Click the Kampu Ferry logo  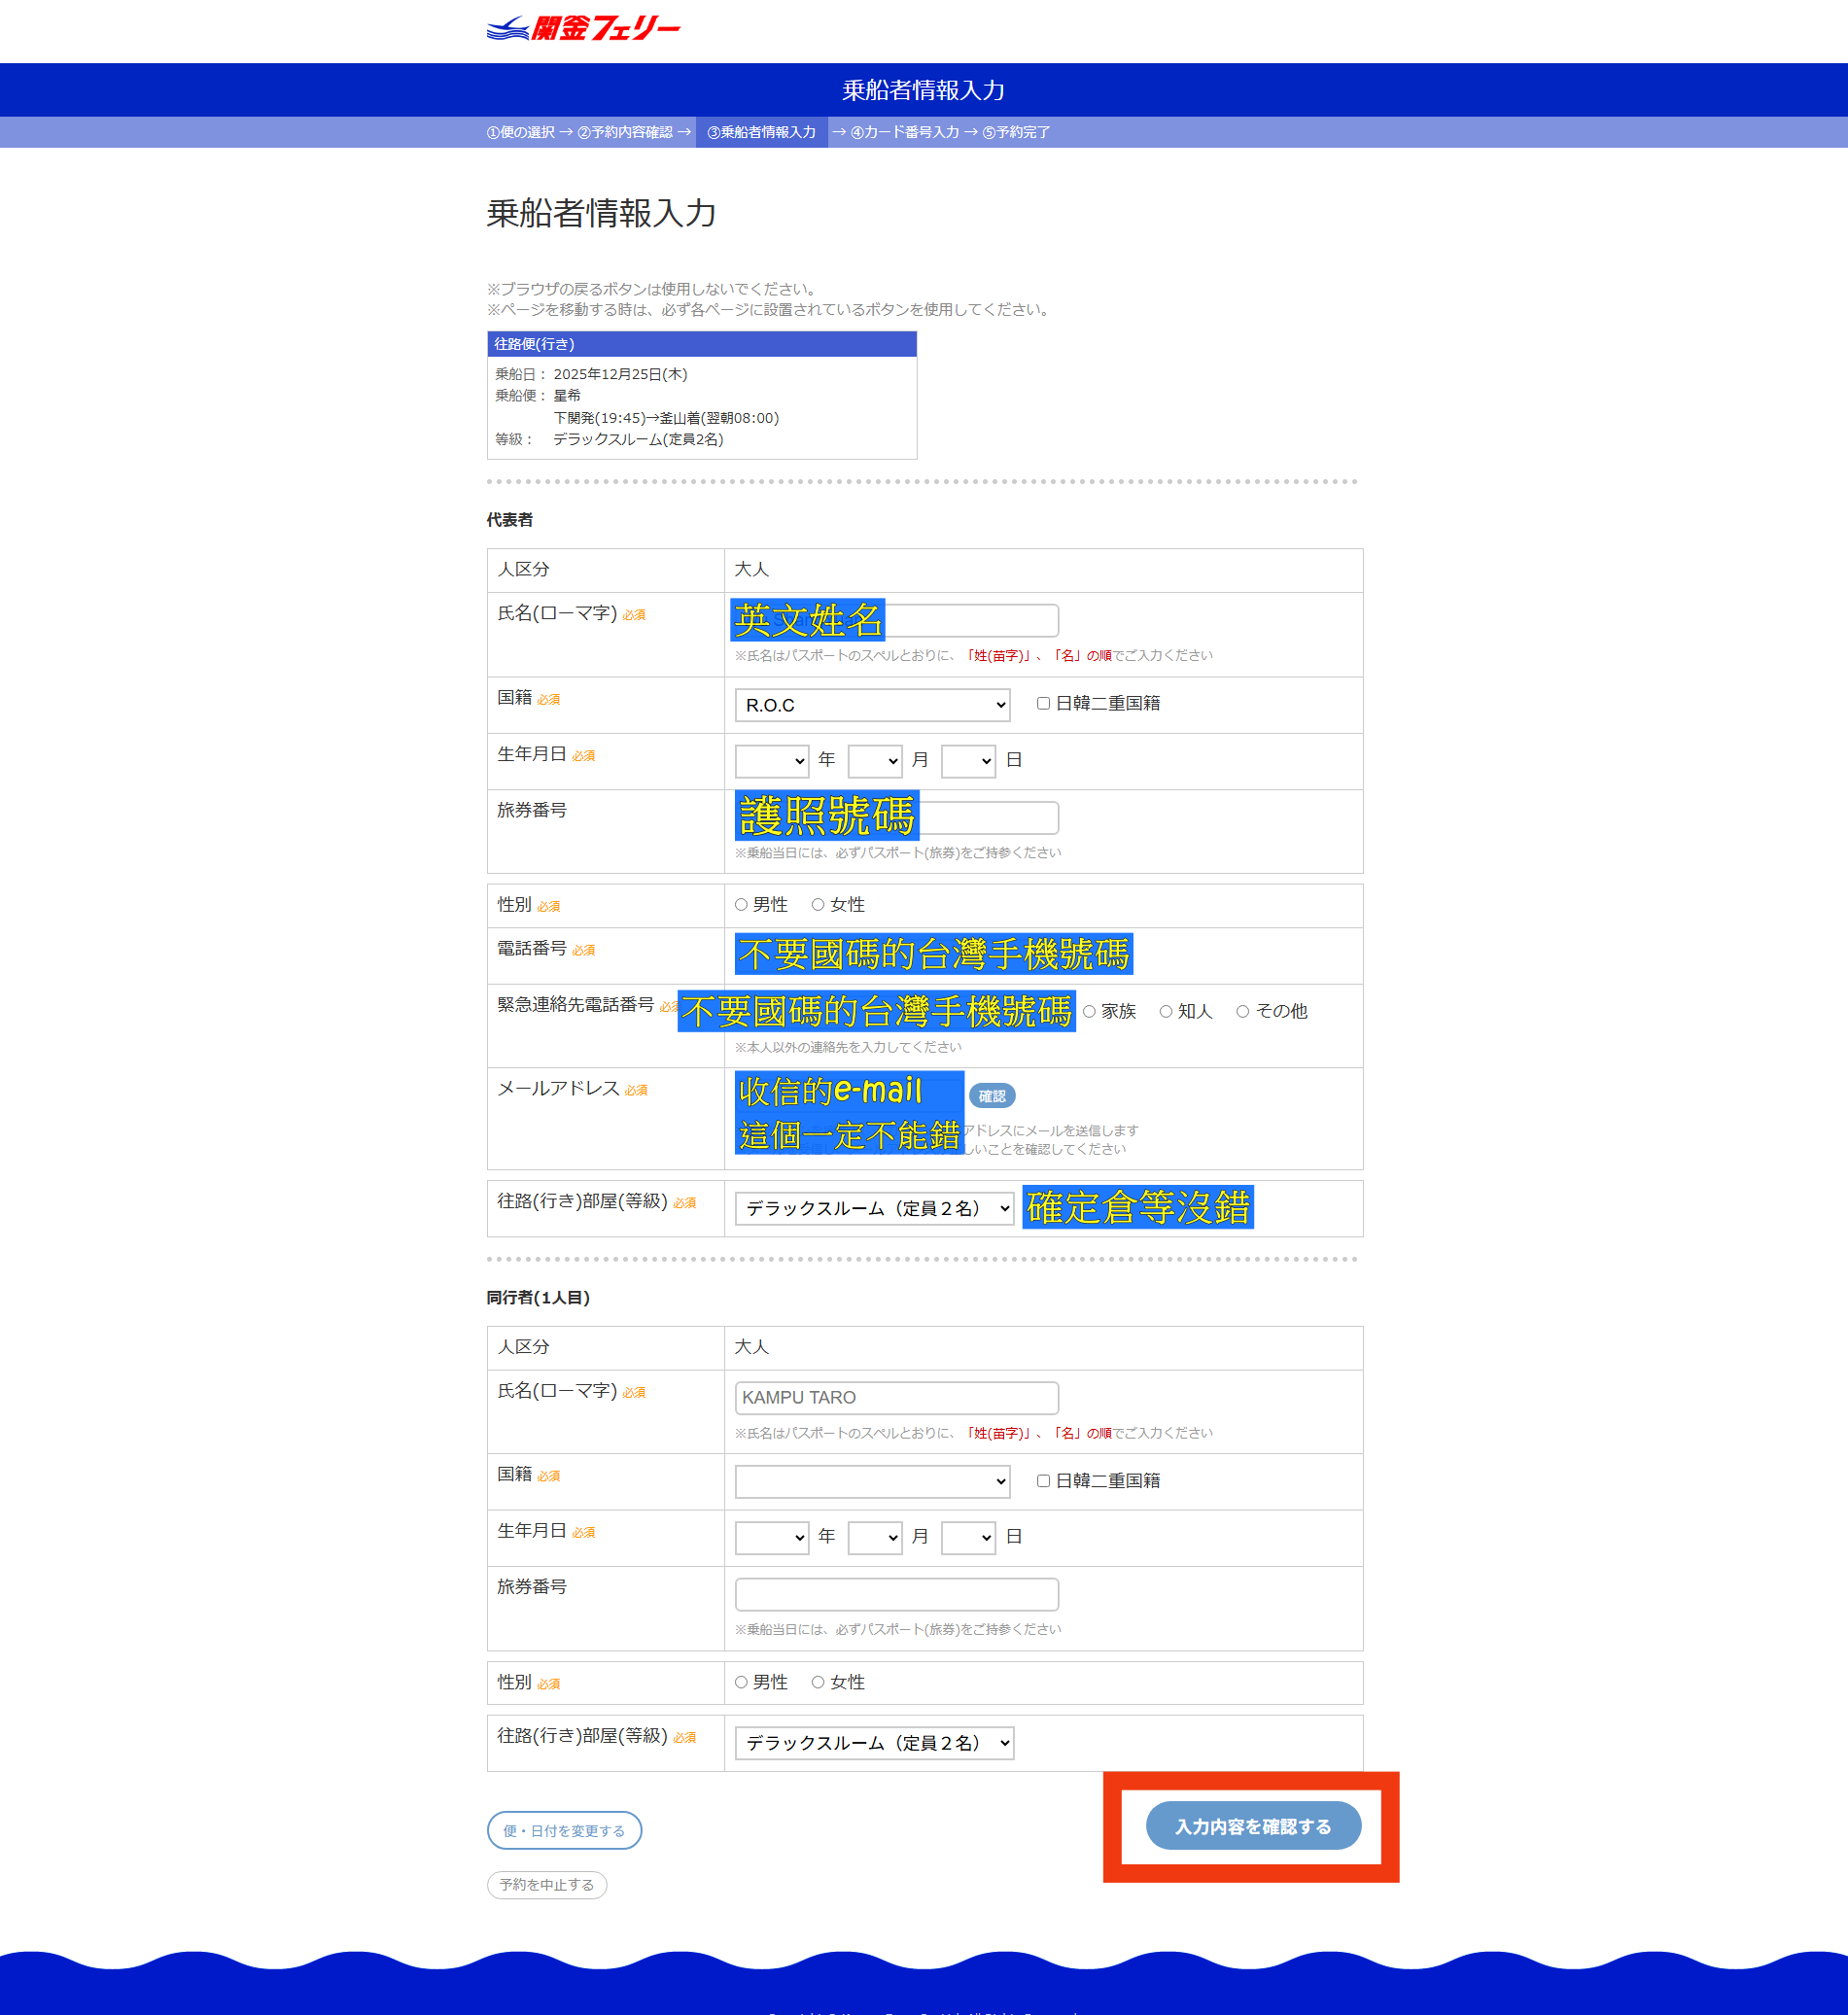(x=583, y=28)
